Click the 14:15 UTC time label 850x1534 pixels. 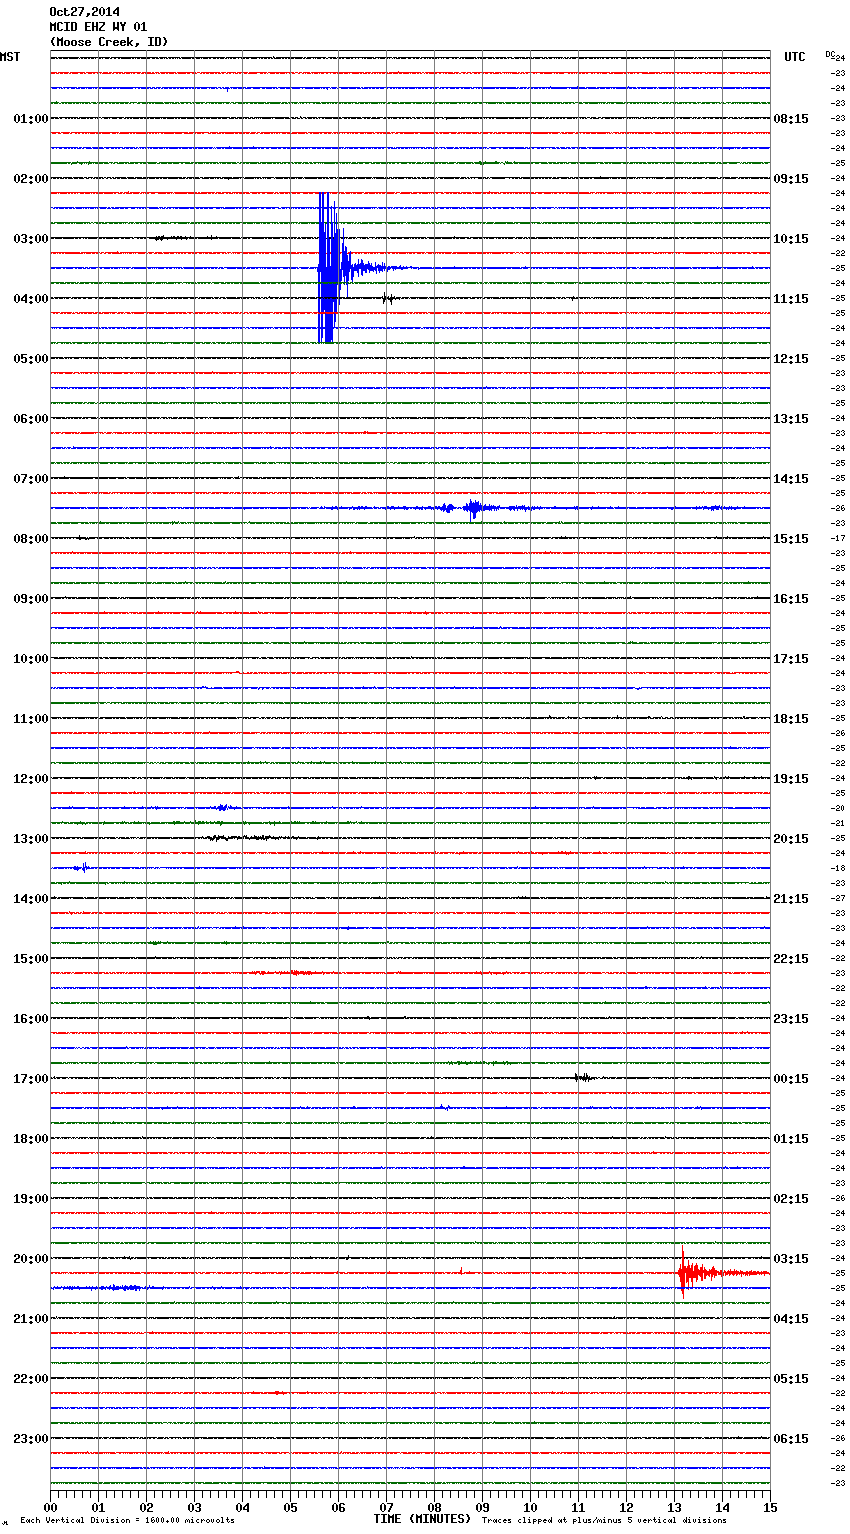(791, 479)
